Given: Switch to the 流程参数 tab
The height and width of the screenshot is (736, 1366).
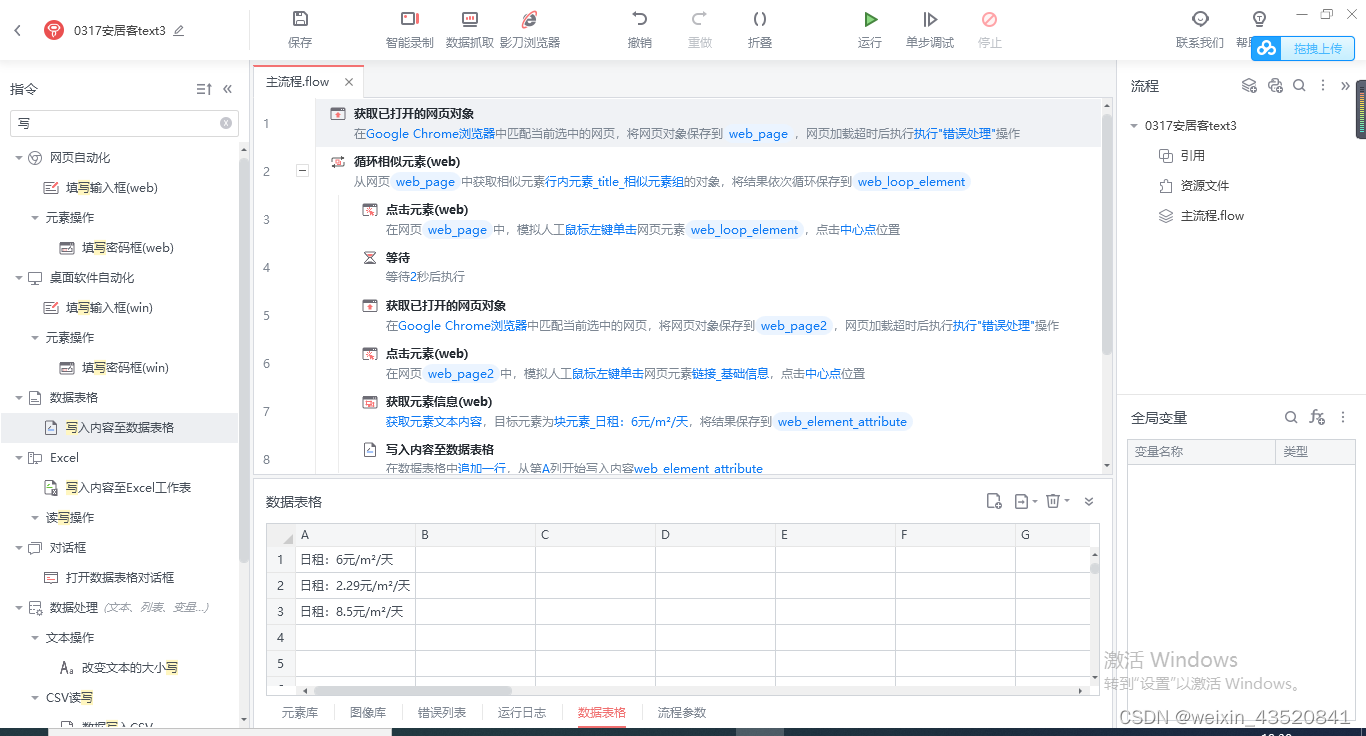Looking at the screenshot, I should click(682, 712).
